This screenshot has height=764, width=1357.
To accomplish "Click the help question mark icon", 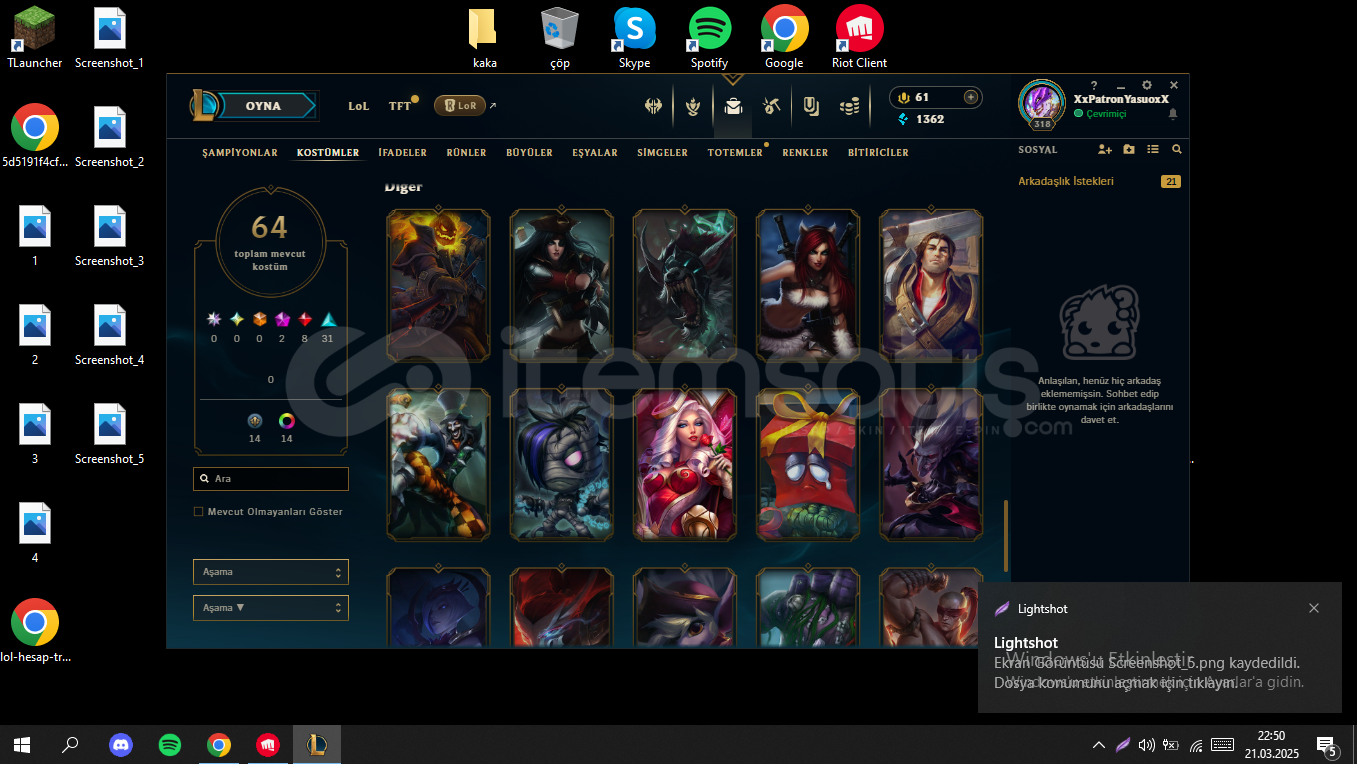I will click(1094, 86).
